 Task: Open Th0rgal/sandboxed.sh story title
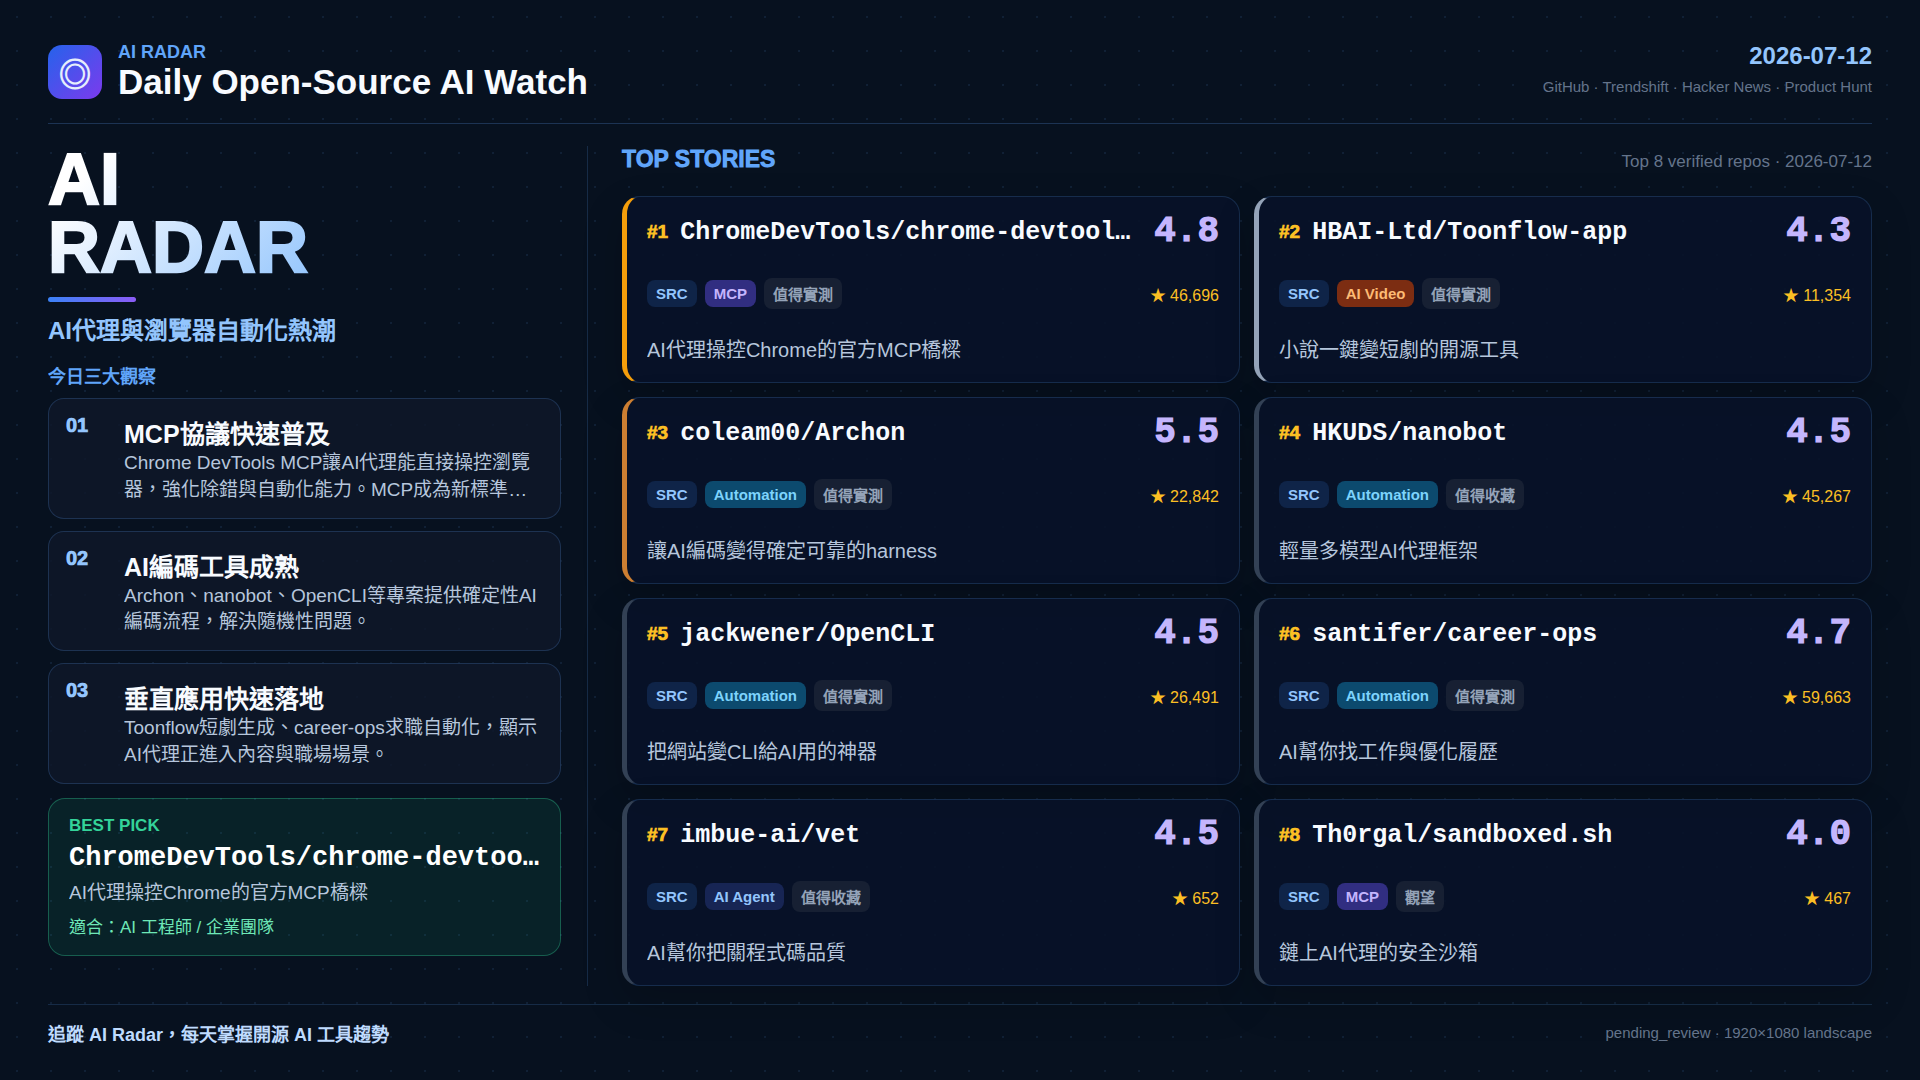(x=1461, y=834)
